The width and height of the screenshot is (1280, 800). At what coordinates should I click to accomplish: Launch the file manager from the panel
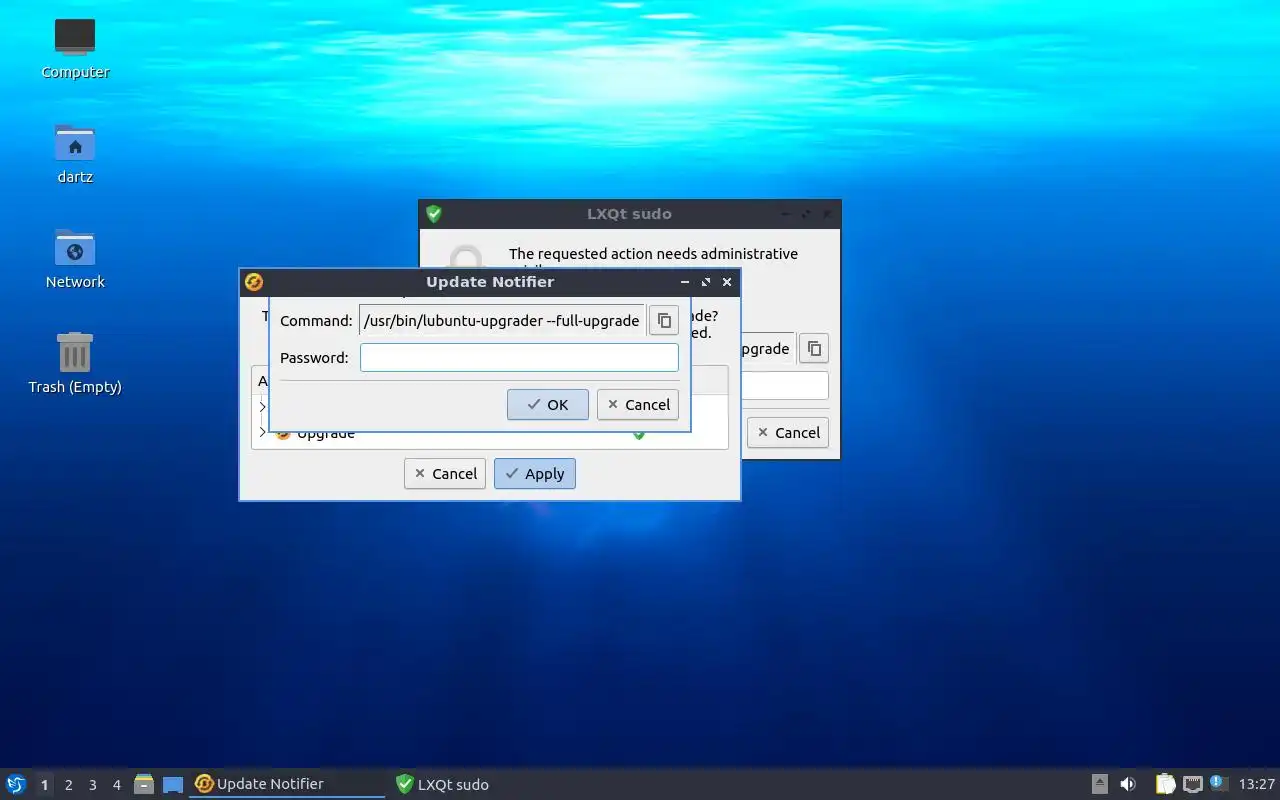(143, 784)
